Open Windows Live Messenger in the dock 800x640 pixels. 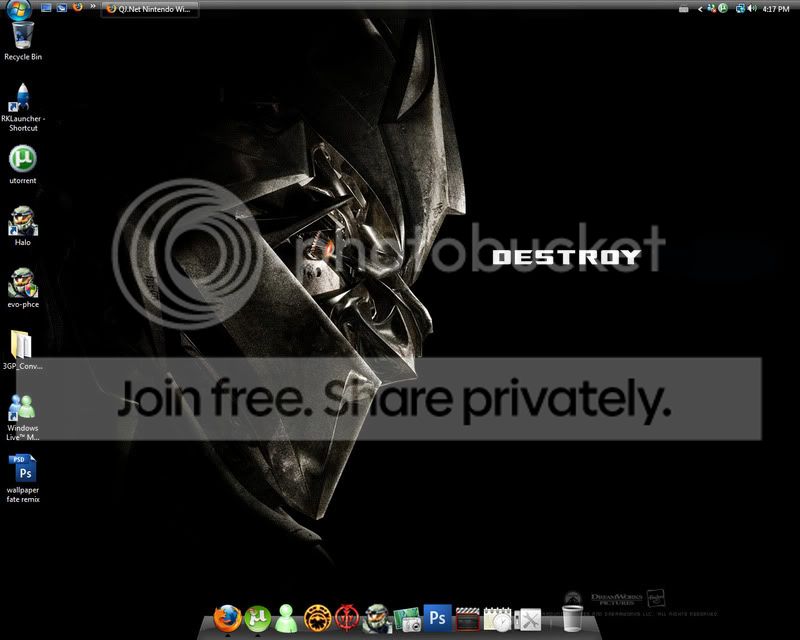pyautogui.click(x=288, y=617)
